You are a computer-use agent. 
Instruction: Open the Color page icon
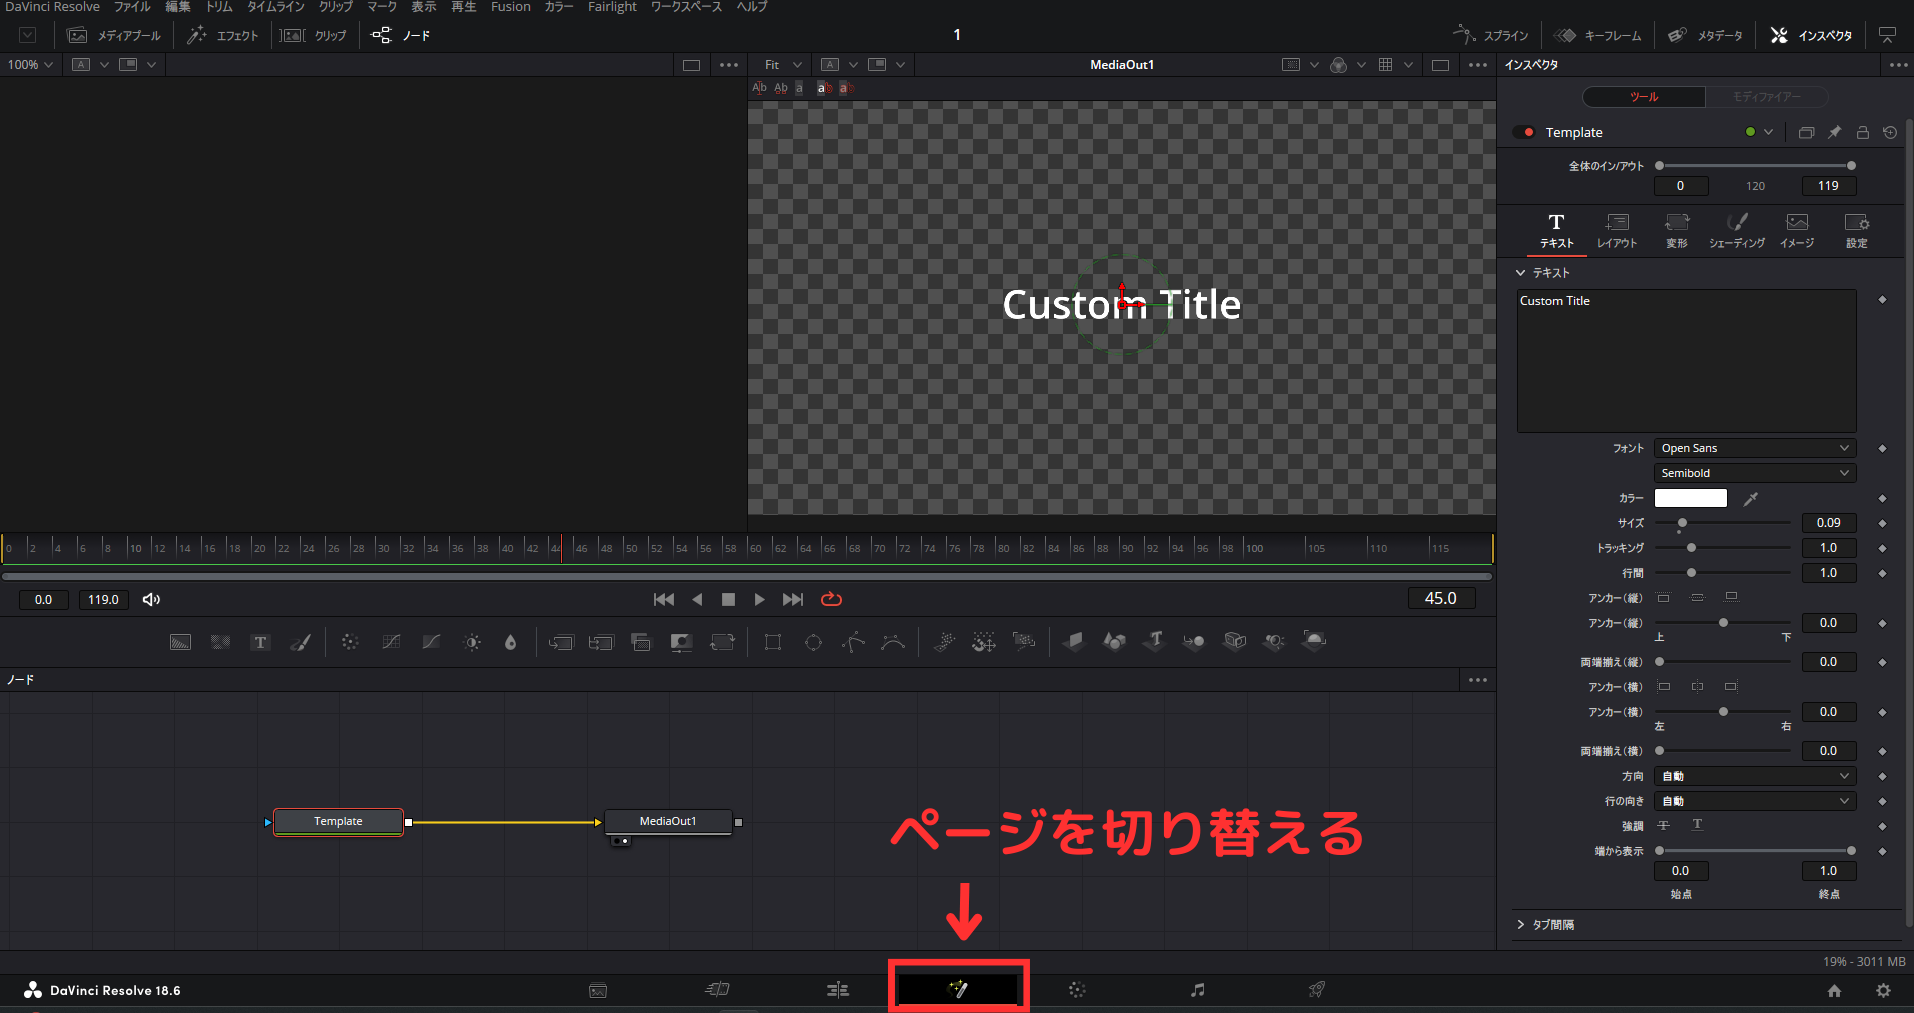[x=1077, y=989]
